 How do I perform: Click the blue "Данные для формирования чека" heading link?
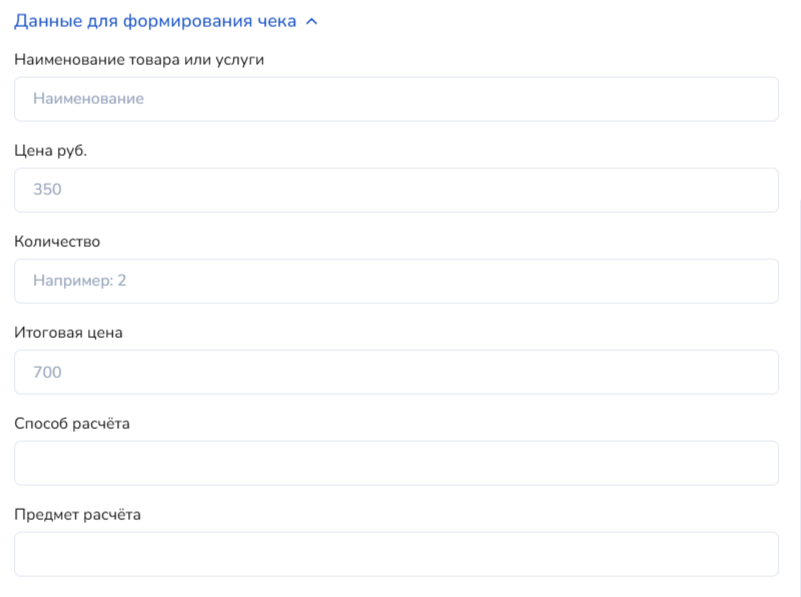point(155,21)
